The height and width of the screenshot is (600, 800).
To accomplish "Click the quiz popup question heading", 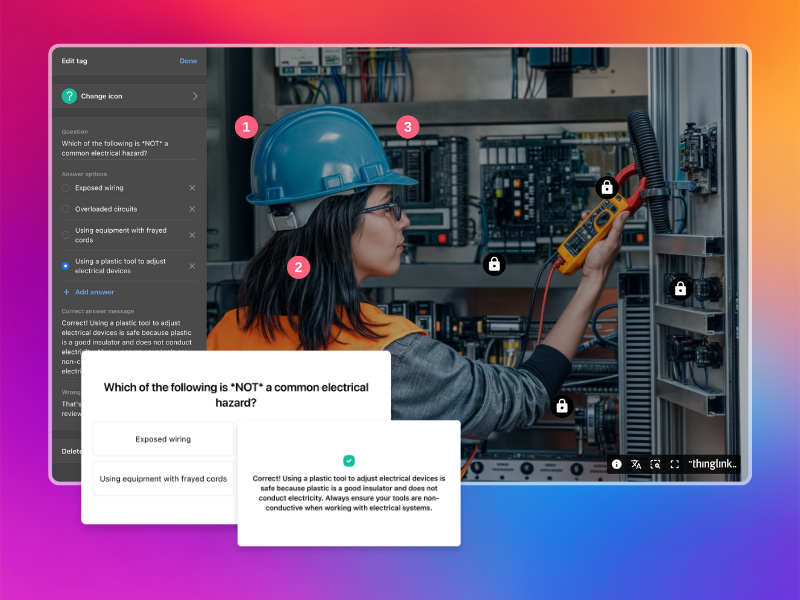I will tap(236, 395).
